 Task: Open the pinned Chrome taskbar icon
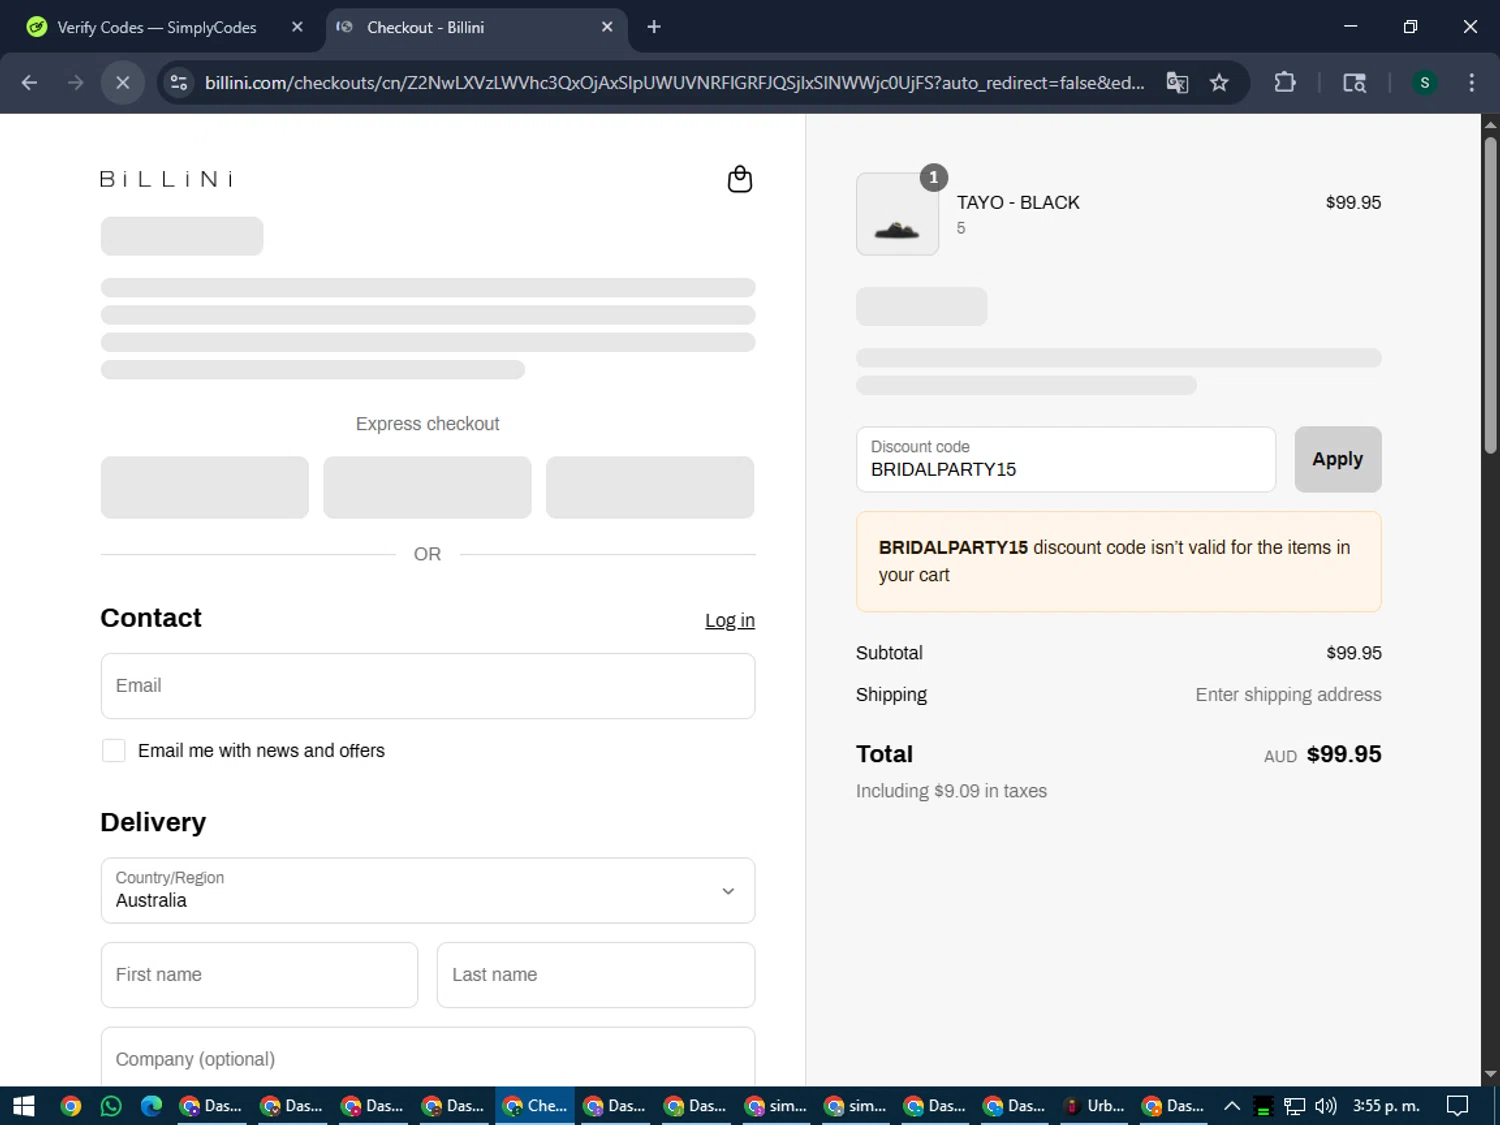pos(70,1106)
